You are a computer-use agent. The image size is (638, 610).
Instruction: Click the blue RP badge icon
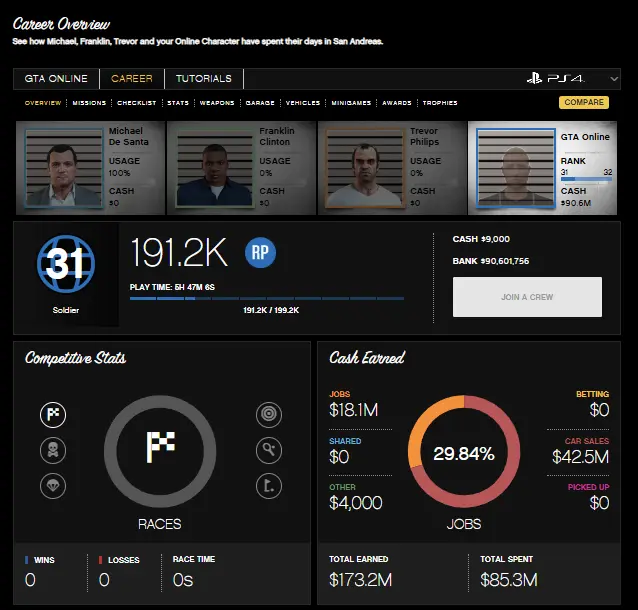(x=260, y=253)
